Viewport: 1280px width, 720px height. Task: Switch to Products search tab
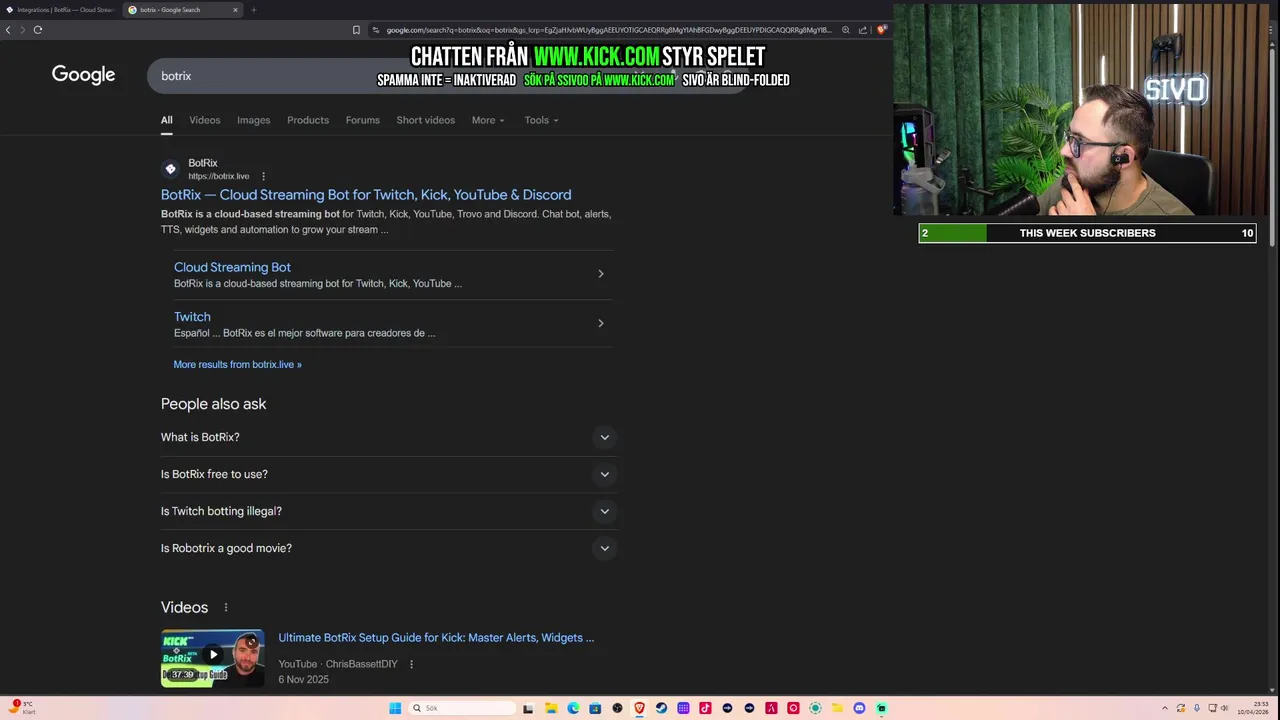coord(308,120)
